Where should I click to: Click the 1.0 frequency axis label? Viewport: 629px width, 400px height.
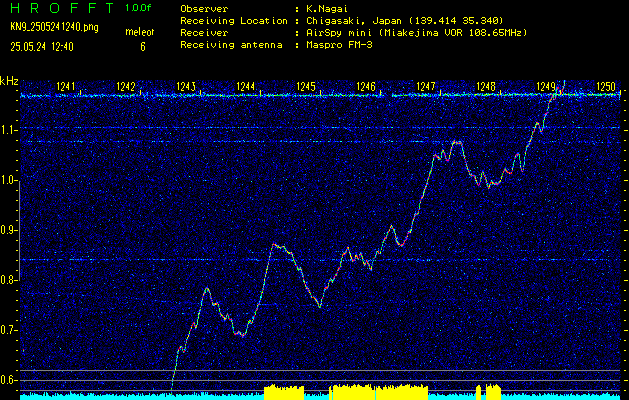pos(9,181)
